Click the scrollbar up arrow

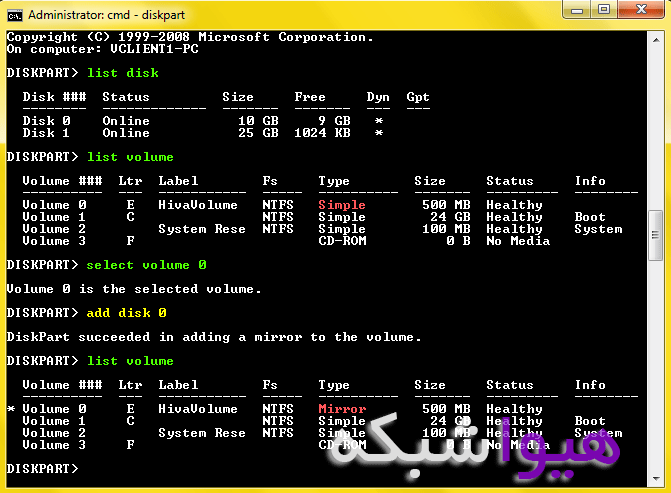coord(656,38)
